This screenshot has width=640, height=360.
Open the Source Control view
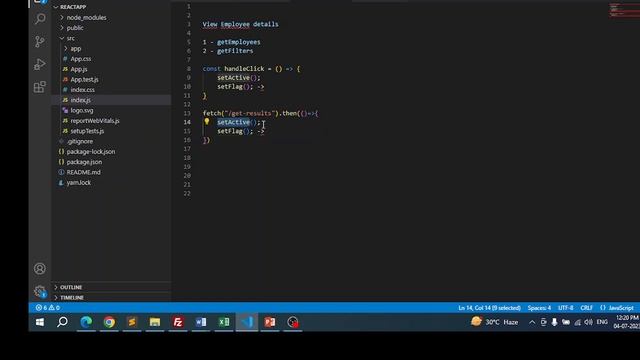click(40, 41)
